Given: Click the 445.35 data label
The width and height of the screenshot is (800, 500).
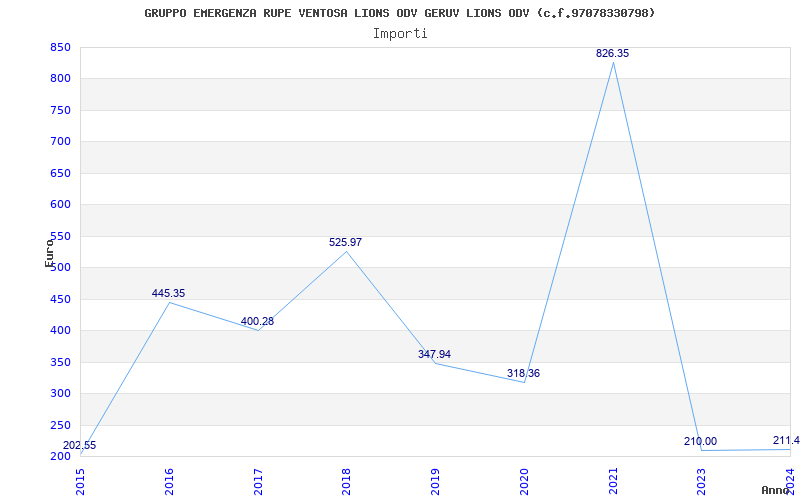Looking at the screenshot, I should point(168,293).
